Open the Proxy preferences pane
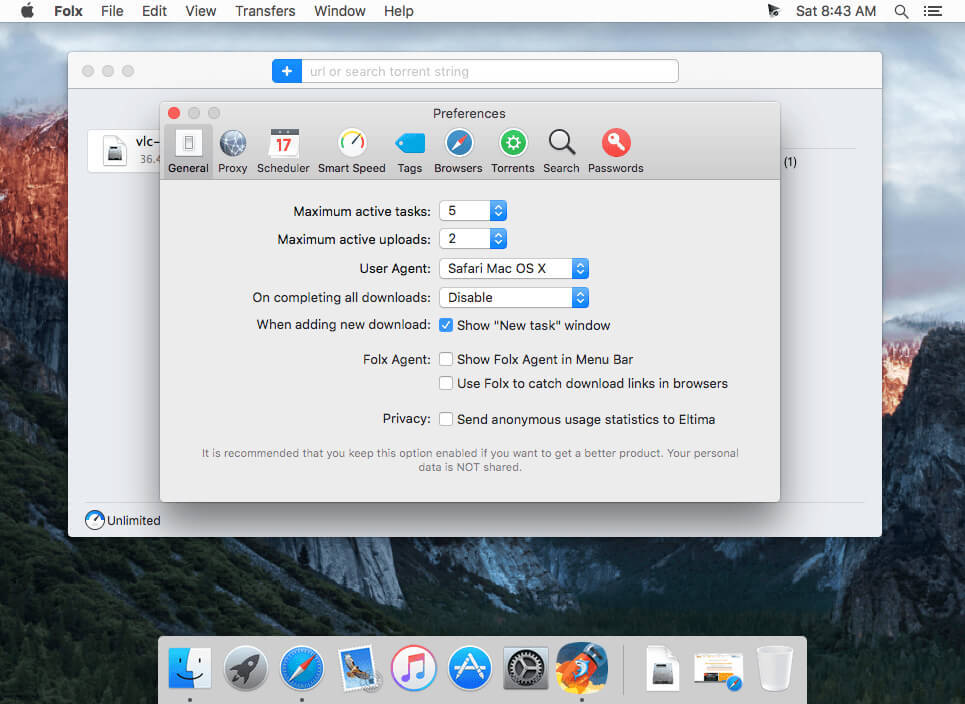This screenshot has height=704, width=965. coord(233,151)
